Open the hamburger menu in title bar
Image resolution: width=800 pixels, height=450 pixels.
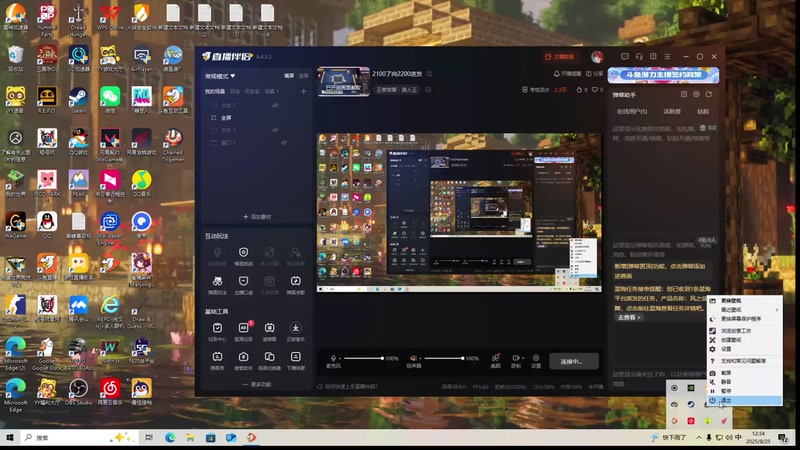[x=667, y=57]
